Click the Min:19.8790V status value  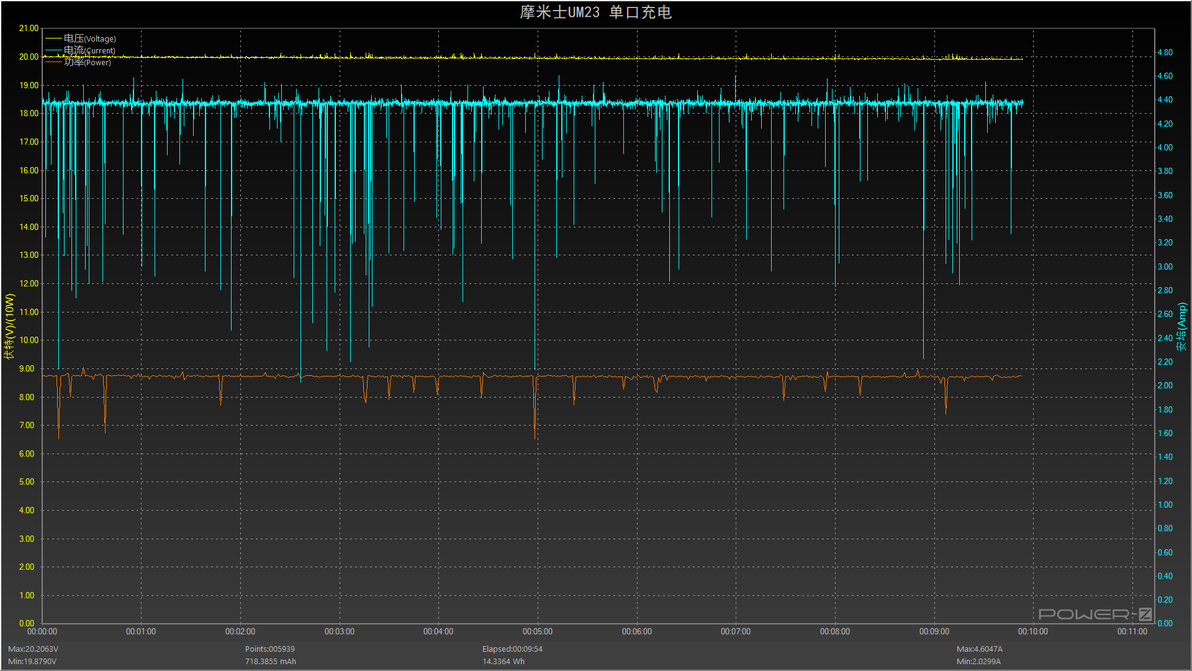pos(32,661)
